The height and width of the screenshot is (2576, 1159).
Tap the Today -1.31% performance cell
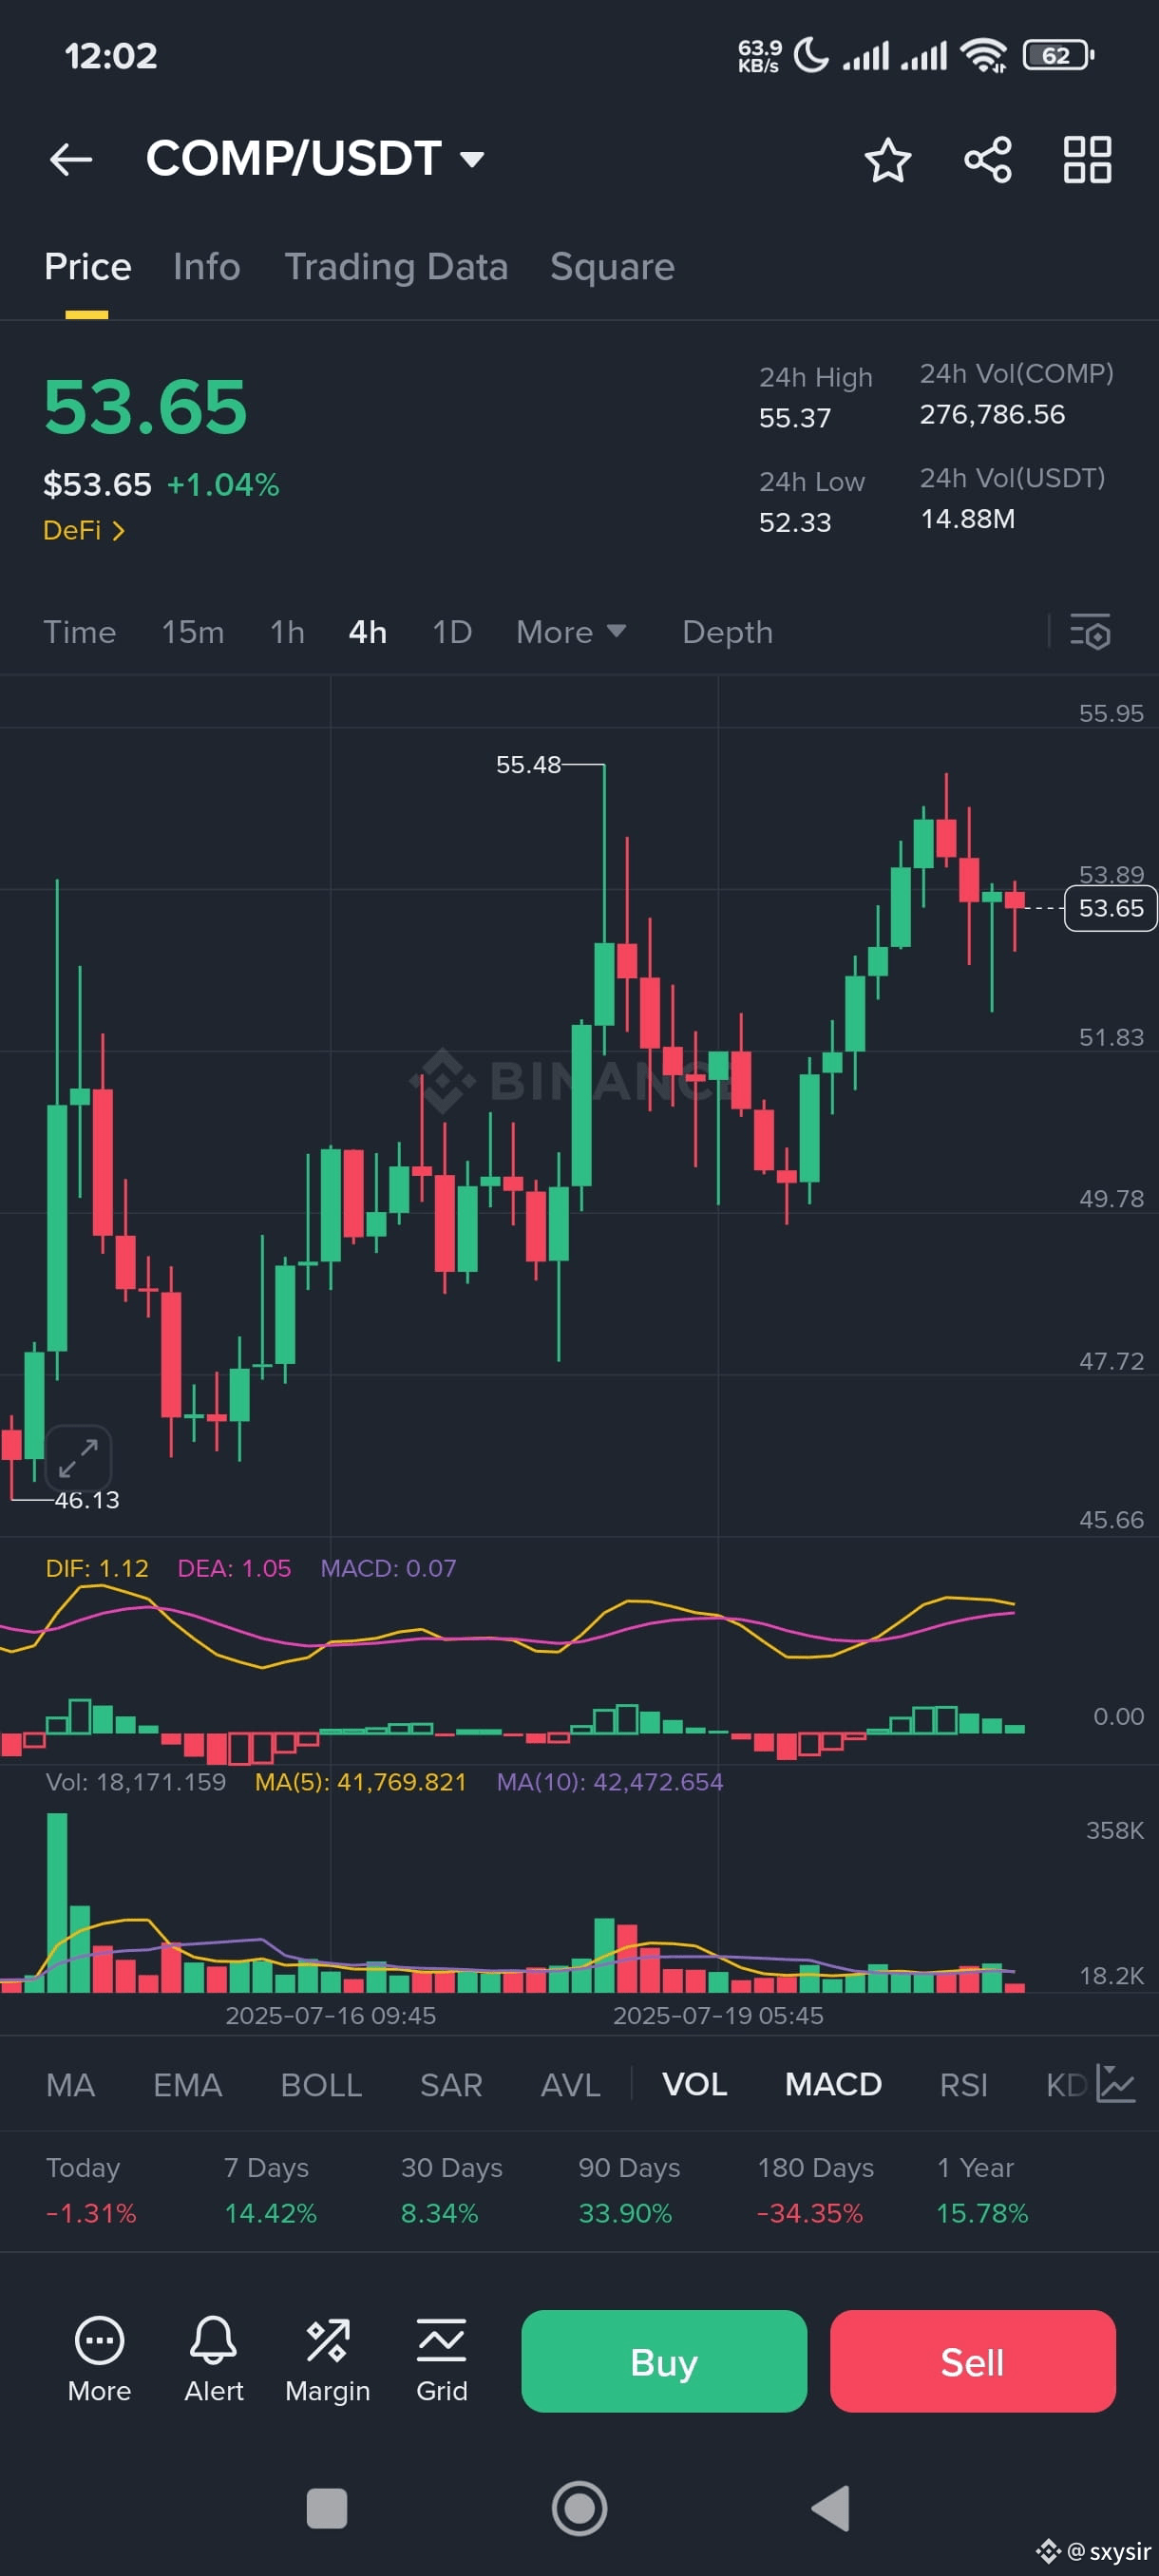pyautogui.click(x=91, y=2190)
